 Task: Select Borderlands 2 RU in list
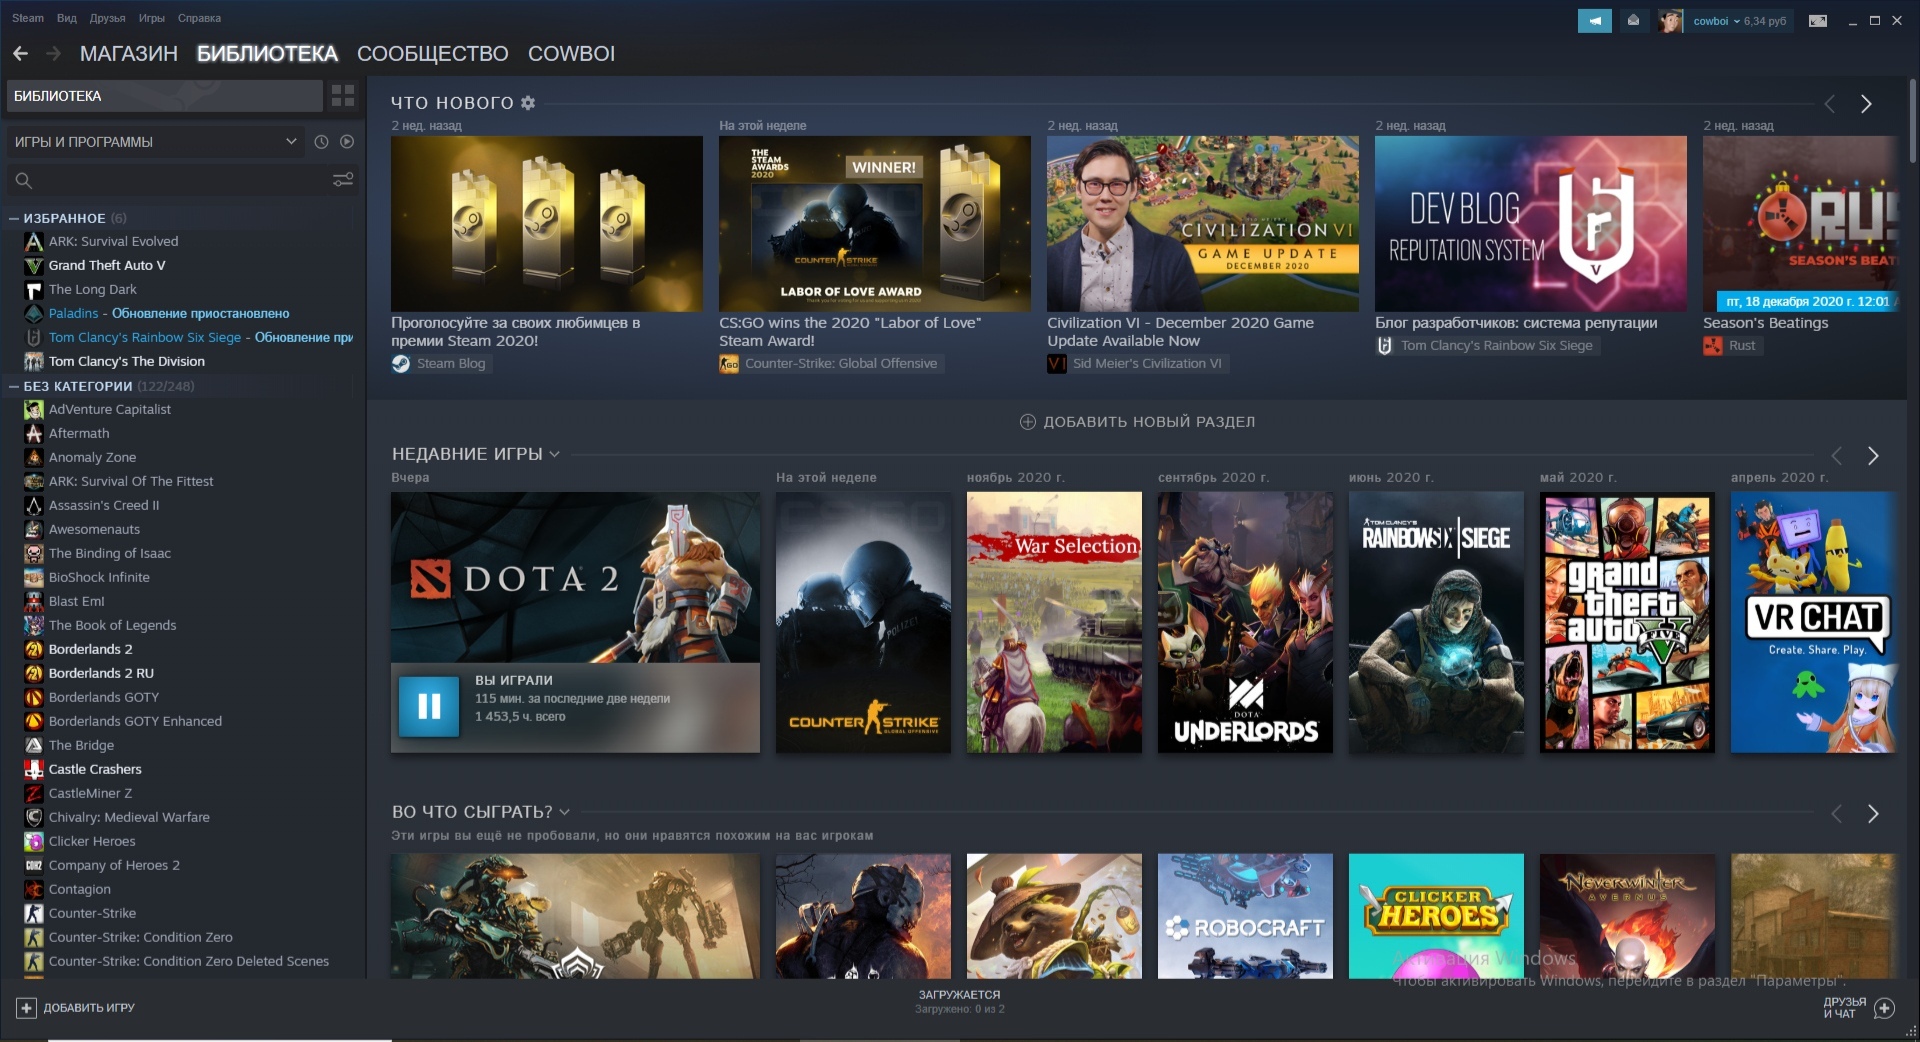(x=101, y=674)
